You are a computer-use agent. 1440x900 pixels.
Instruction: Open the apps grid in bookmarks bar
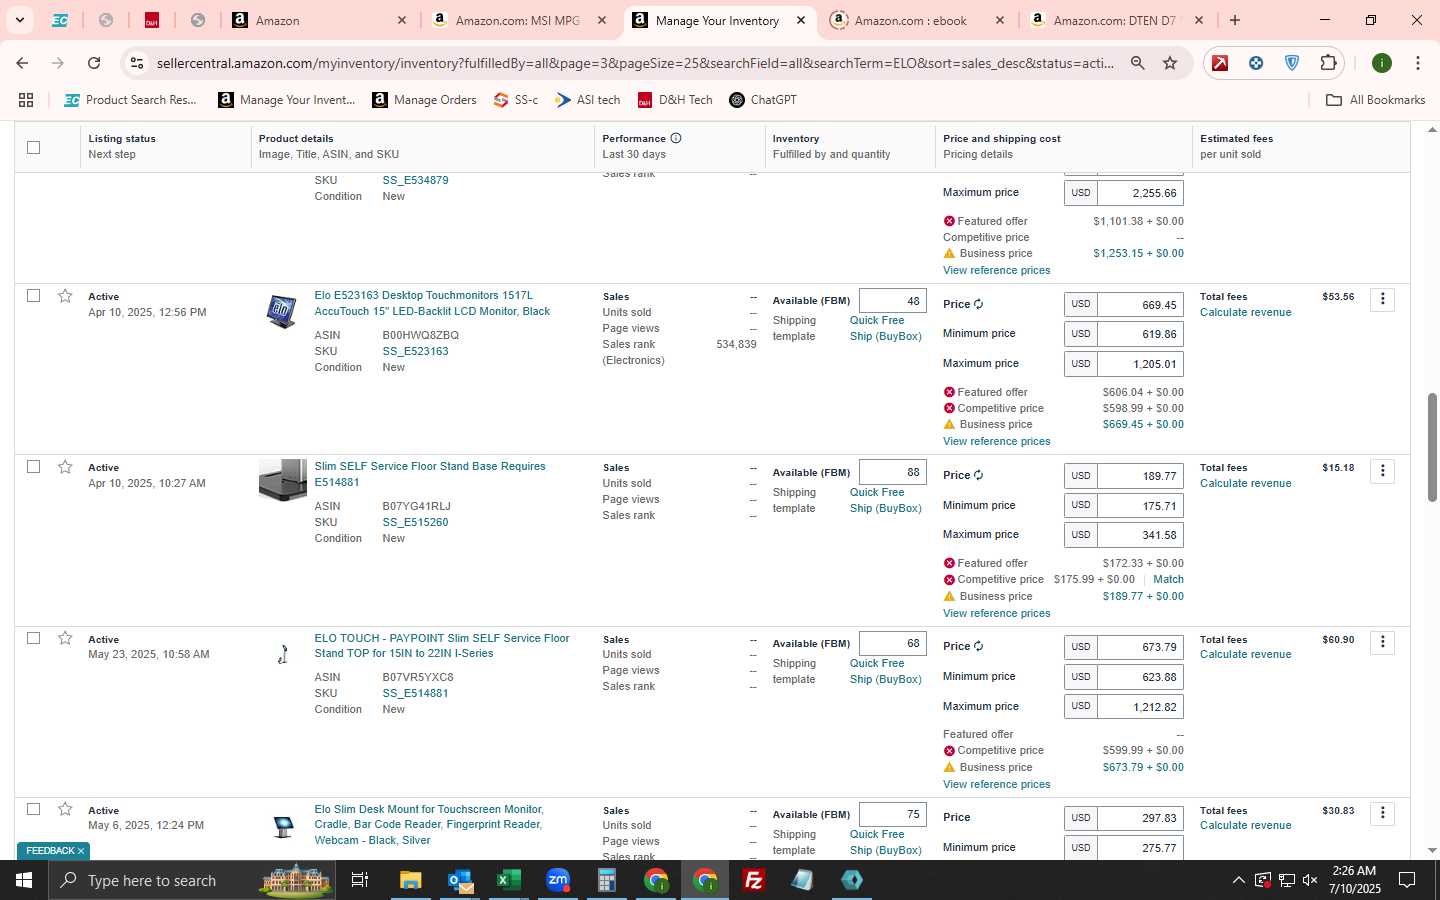(26, 100)
